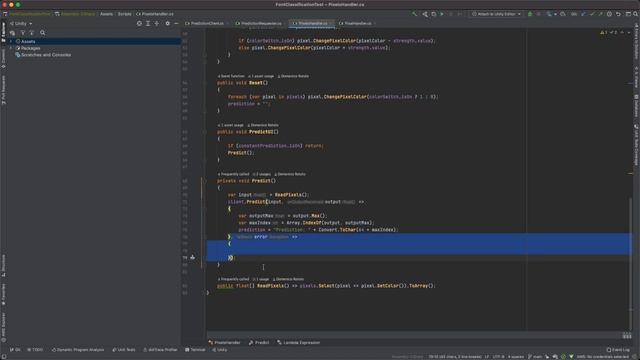Click the search magnifier in the Explorer toolbar

tap(42, 33)
